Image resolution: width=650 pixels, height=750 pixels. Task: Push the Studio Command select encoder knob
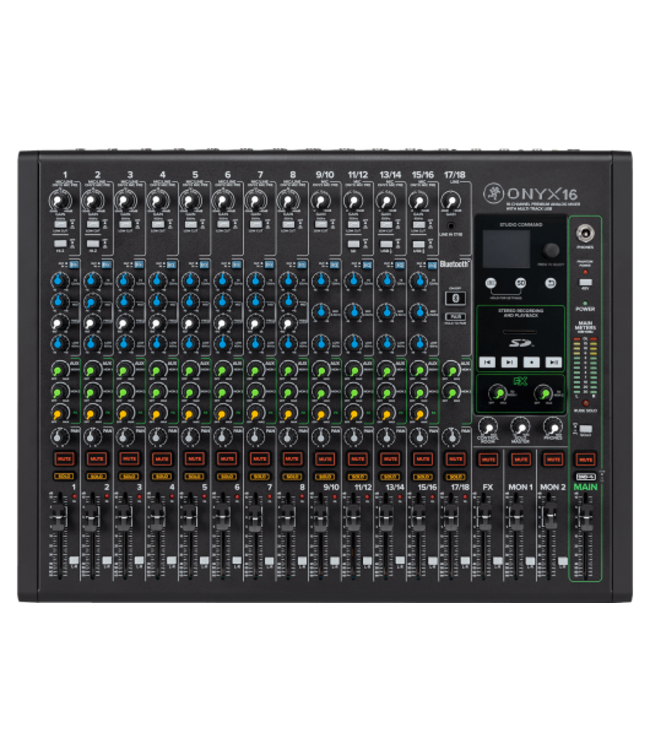551,250
